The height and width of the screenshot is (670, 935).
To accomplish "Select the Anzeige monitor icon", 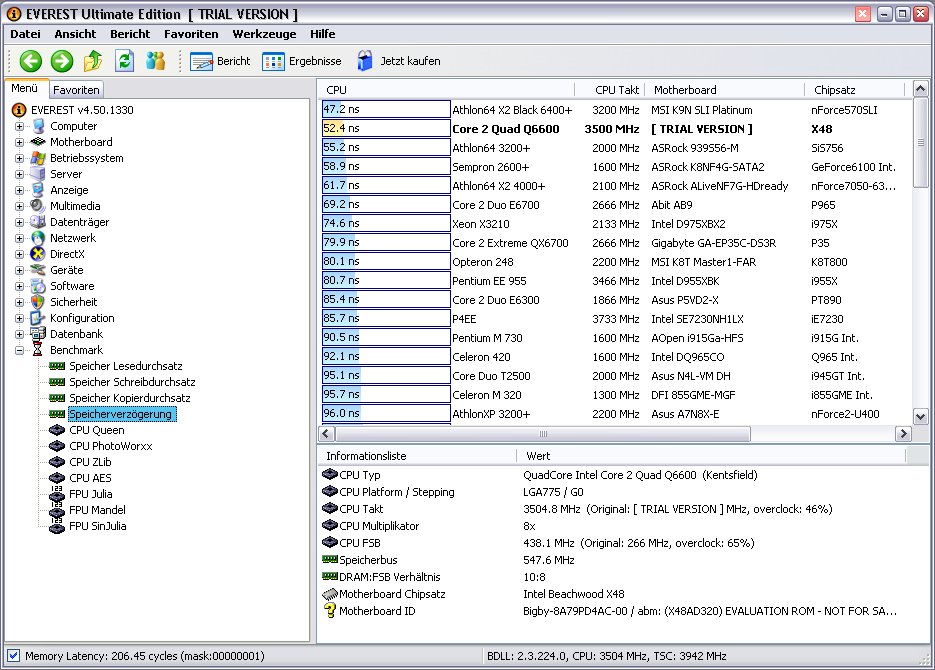I will point(38,190).
